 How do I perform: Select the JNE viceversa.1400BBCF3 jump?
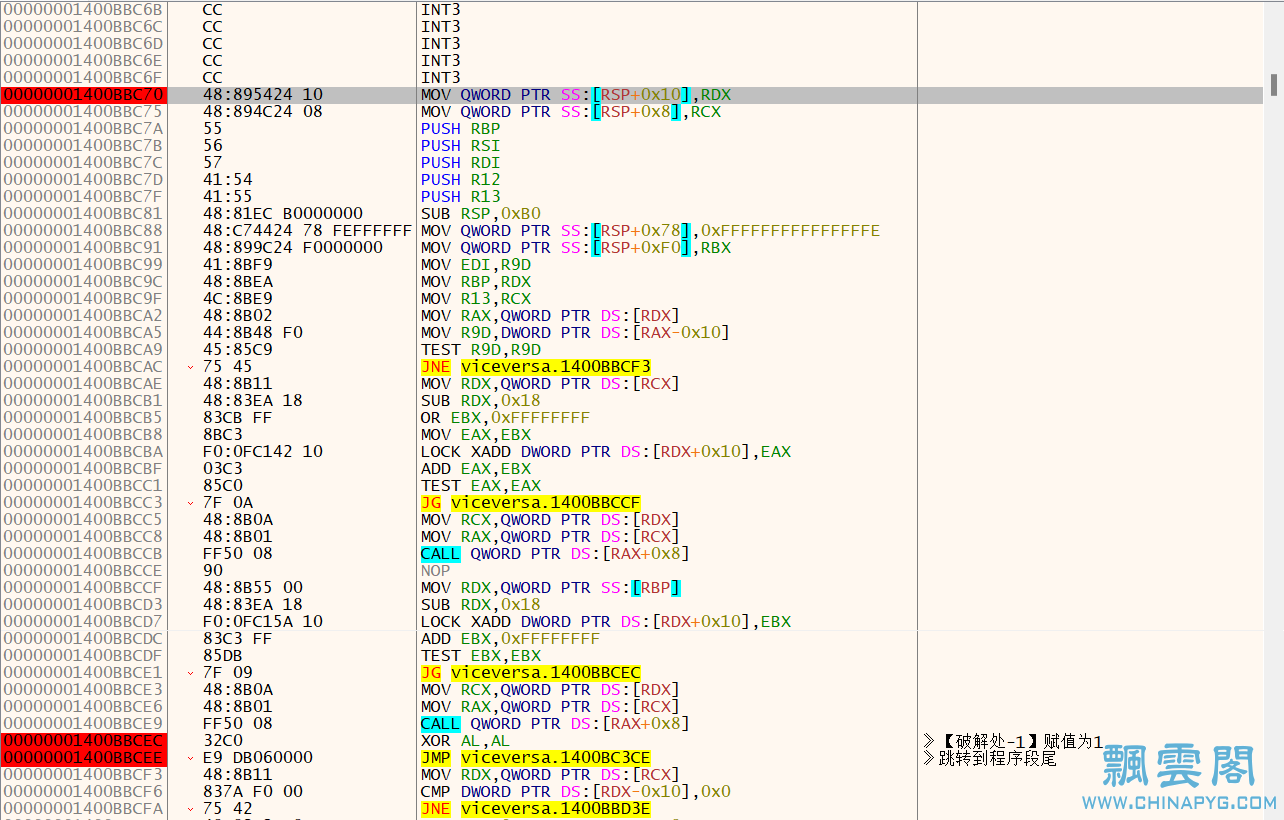click(536, 367)
